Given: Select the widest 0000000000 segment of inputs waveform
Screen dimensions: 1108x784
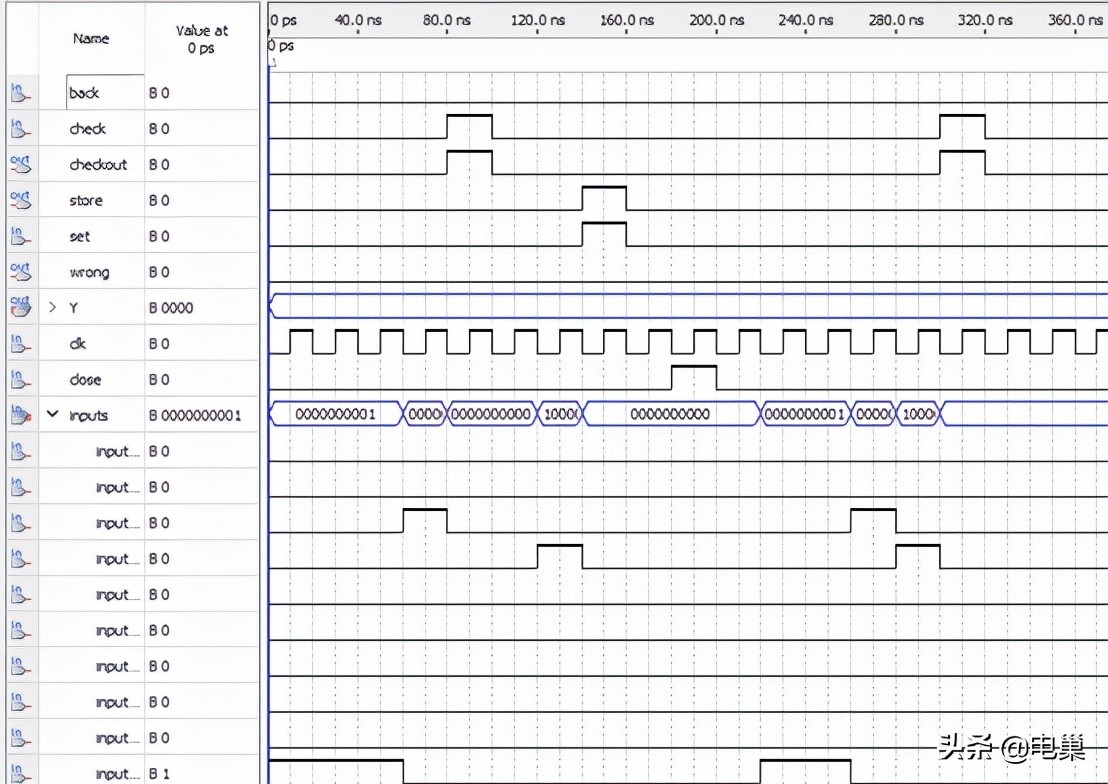Looking at the screenshot, I should tap(671, 414).
